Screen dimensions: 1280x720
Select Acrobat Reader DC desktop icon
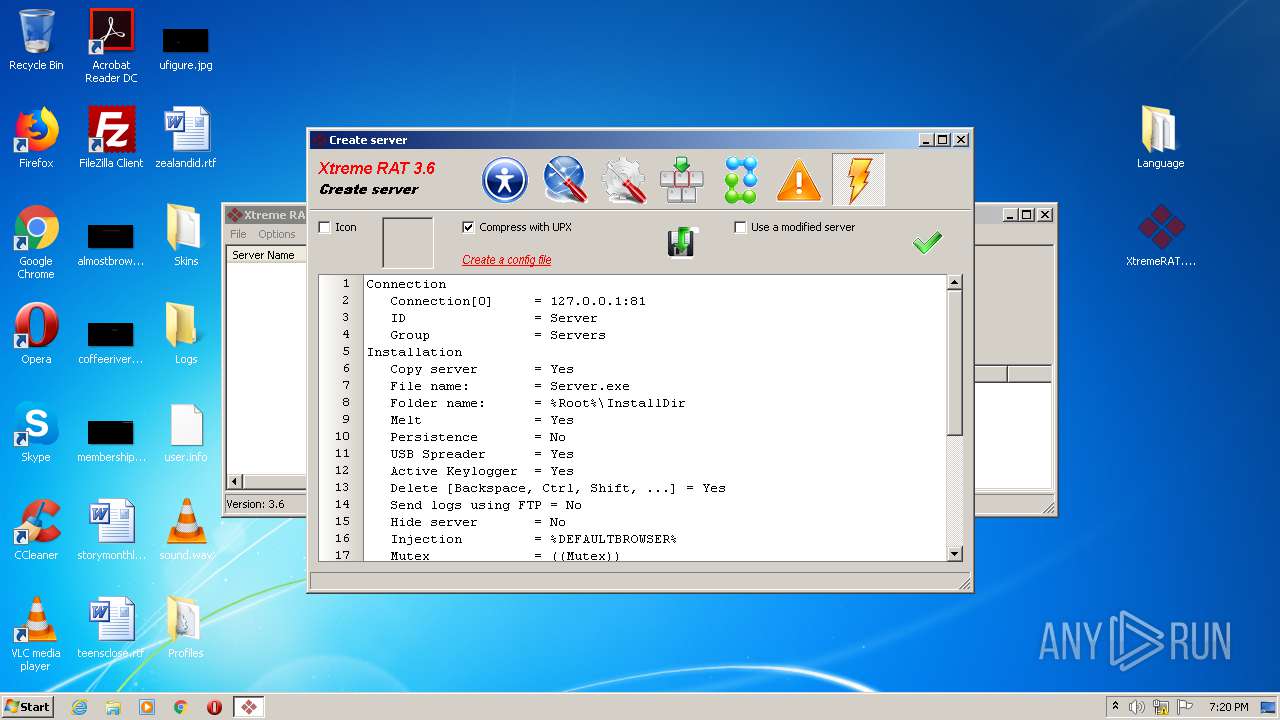pyautogui.click(x=111, y=46)
